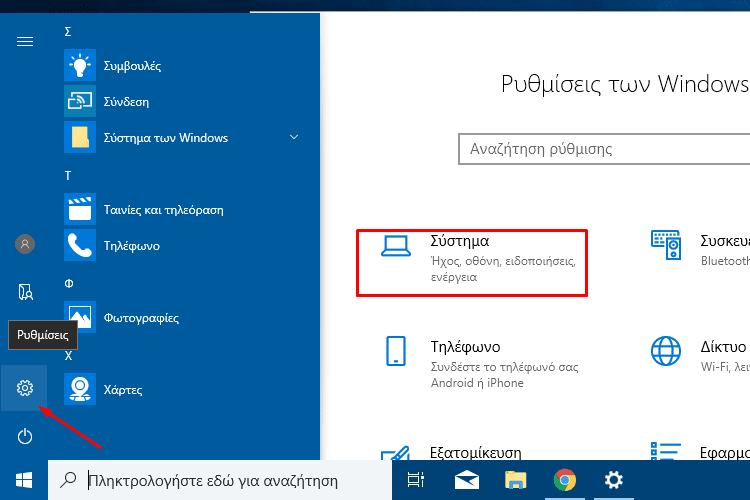Click the taskbar search box

220,480
